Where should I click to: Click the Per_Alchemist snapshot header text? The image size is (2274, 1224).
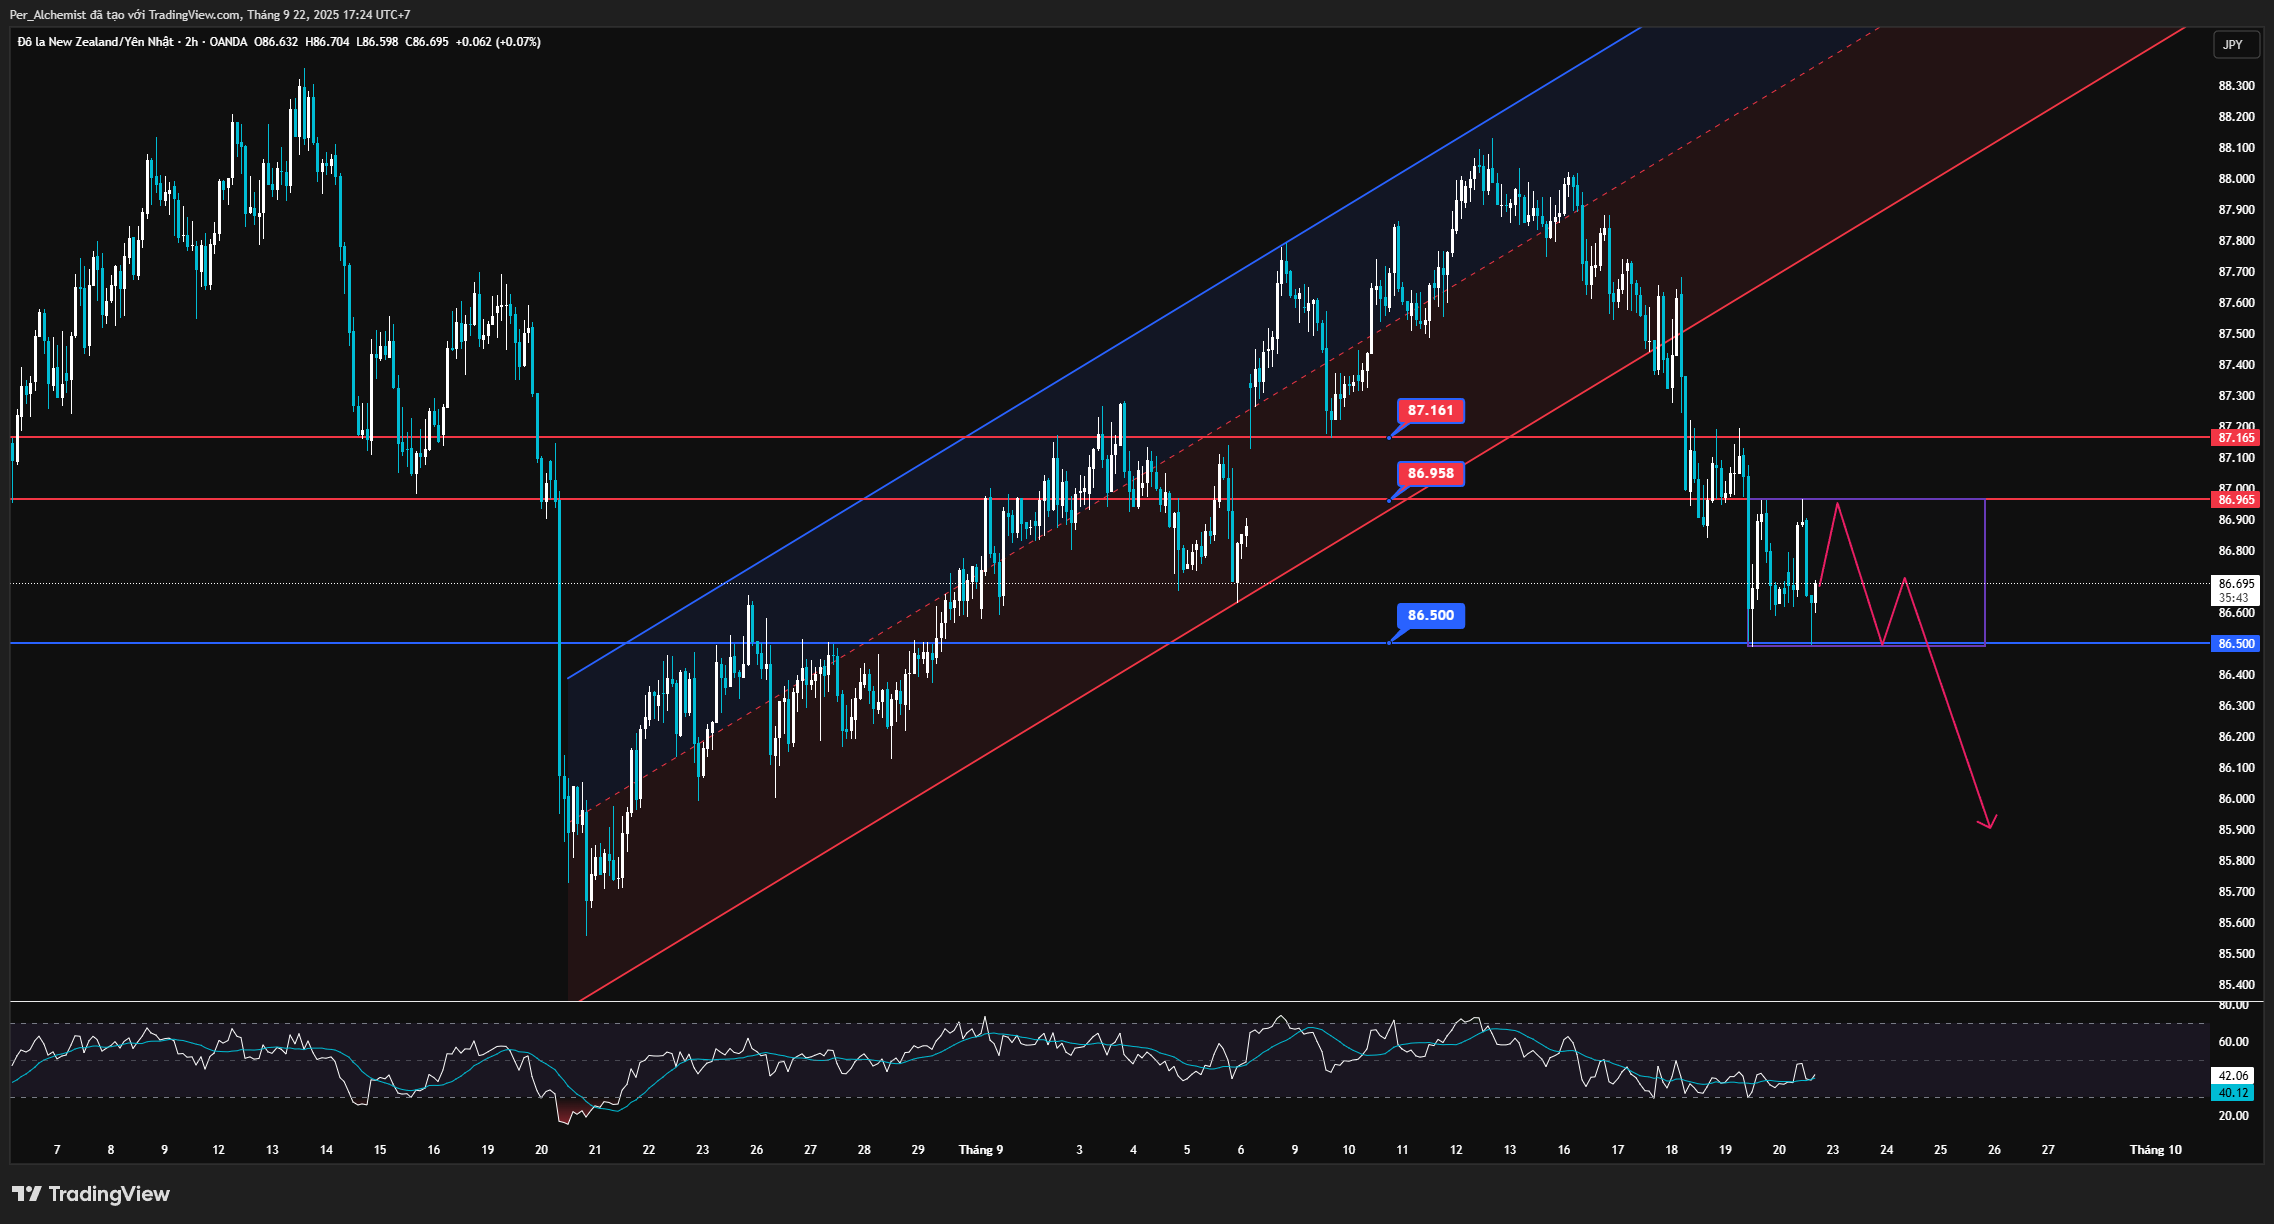(210, 15)
